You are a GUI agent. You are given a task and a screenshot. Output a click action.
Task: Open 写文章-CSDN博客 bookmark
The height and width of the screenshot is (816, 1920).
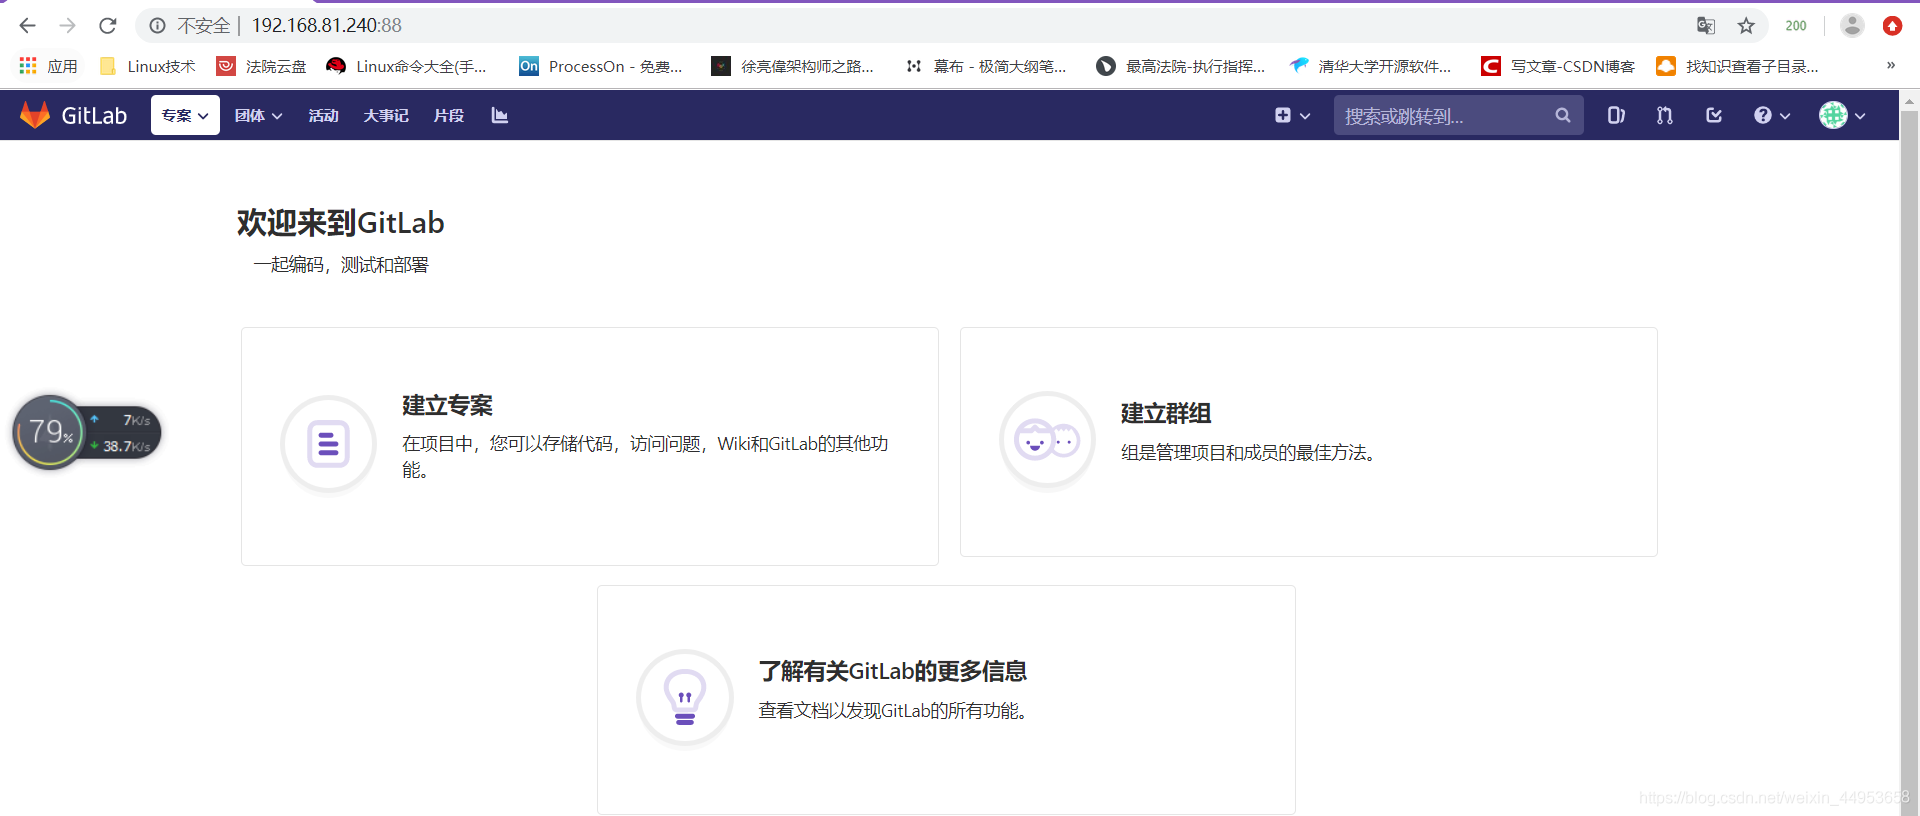pos(1558,66)
